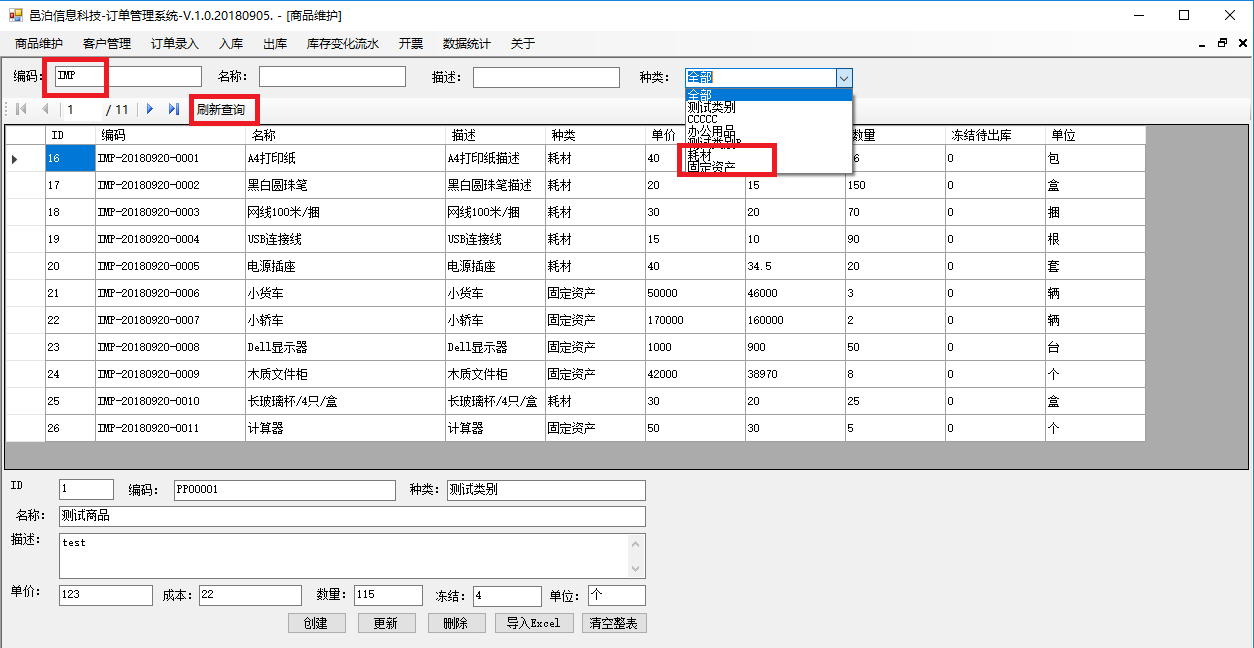
Task: Focus the detail 种类 field showing 测试类别
Action: 546,490
